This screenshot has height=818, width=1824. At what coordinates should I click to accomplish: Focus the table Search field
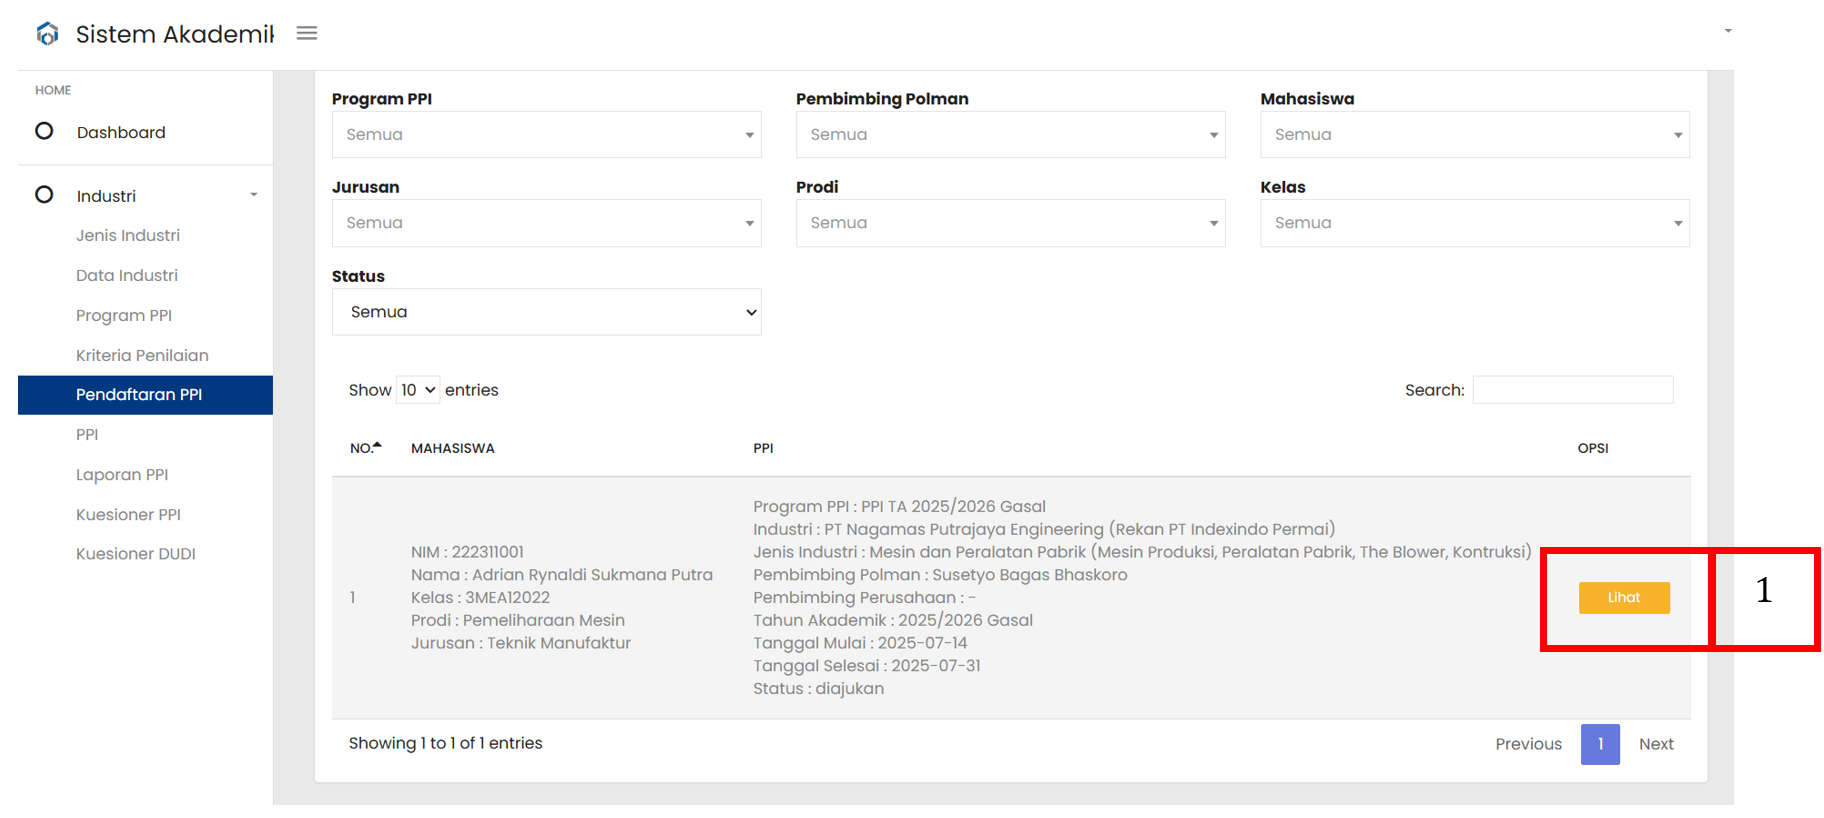coord(1572,390)
